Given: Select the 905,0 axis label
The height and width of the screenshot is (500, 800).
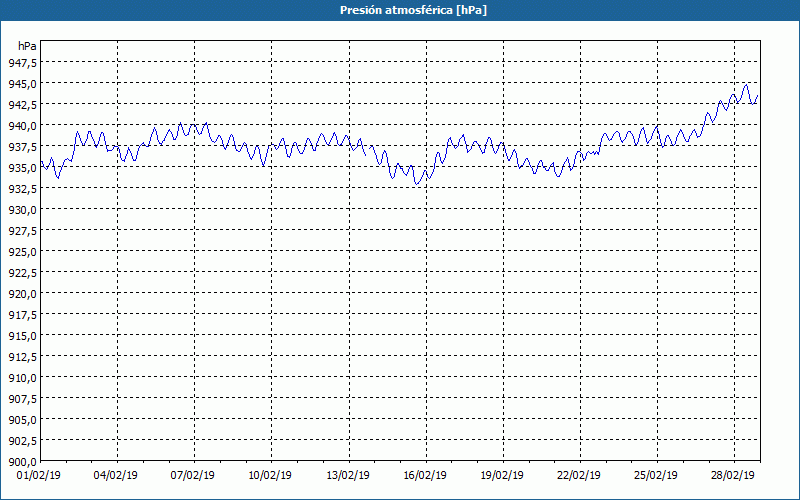Looking at the screenshot, I should (22, 420).
